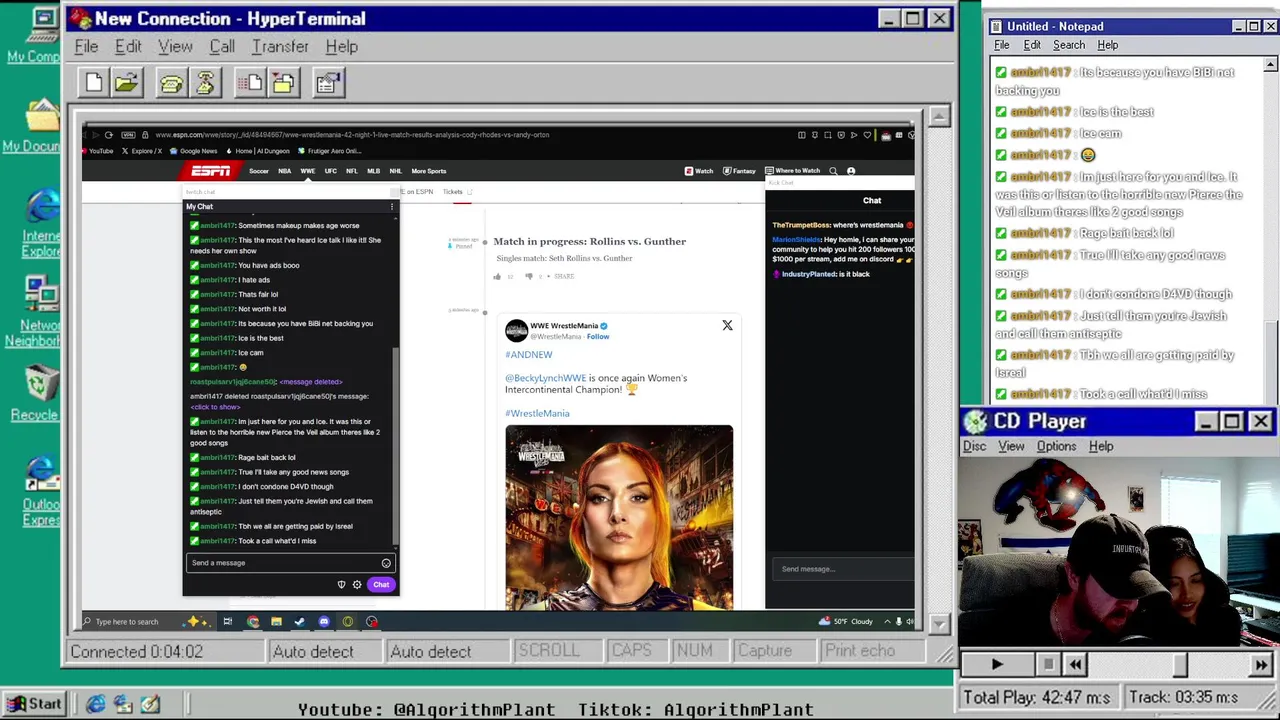Click the Watch link on ESPN header
The image size is (1280, 720).
point(699,171)
